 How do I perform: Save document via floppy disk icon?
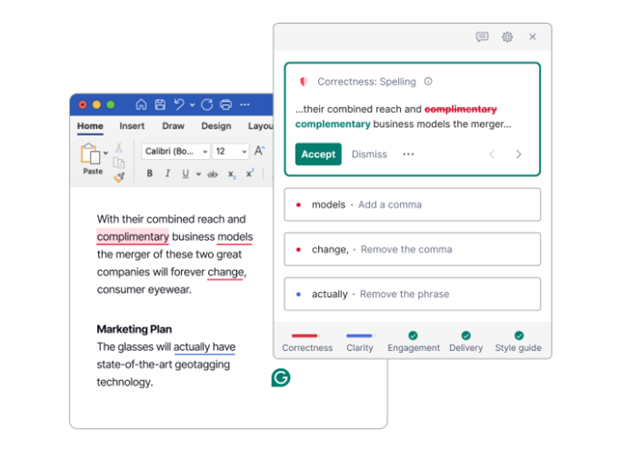coord(160,104)
